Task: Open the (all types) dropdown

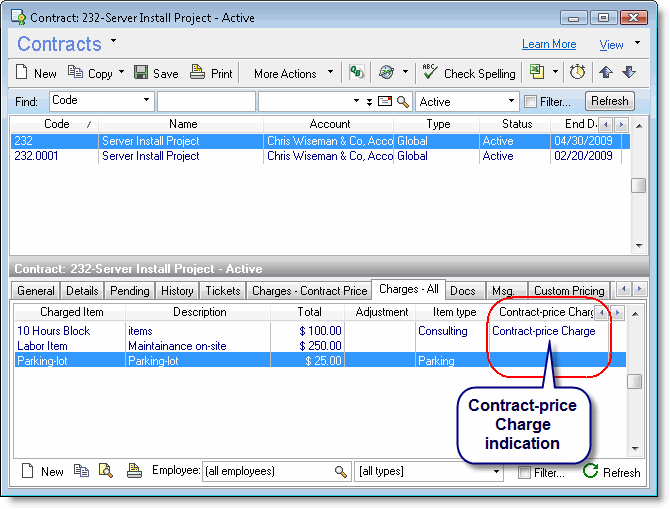Action: coord(496,471)
